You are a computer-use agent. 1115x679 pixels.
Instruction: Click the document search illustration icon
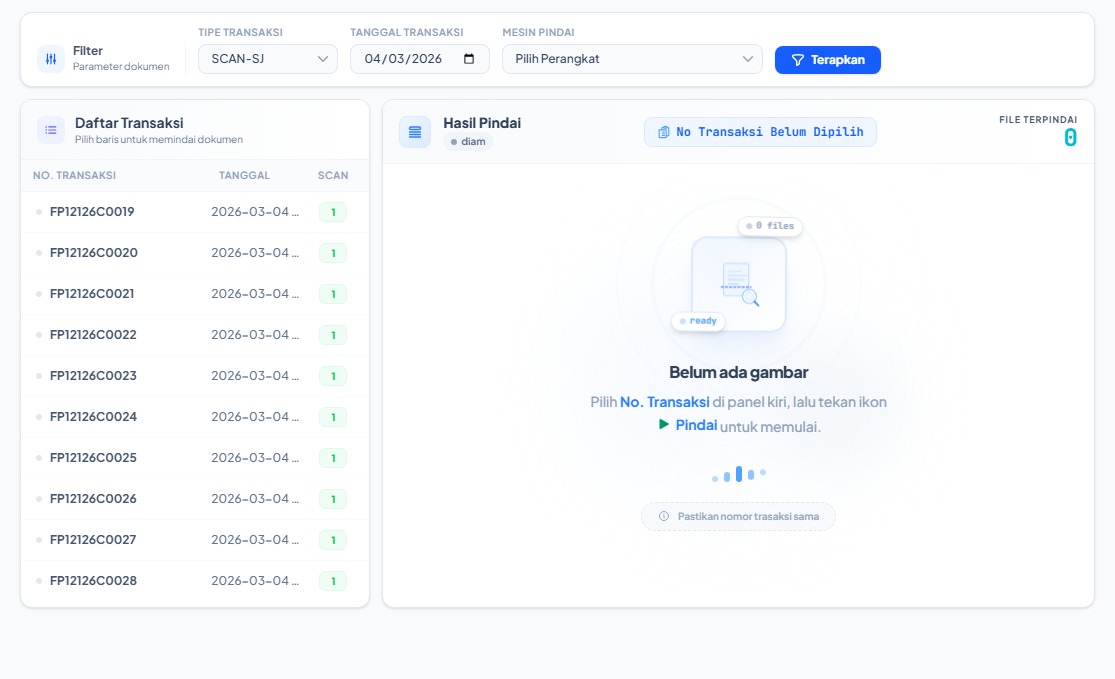(739, 283)
